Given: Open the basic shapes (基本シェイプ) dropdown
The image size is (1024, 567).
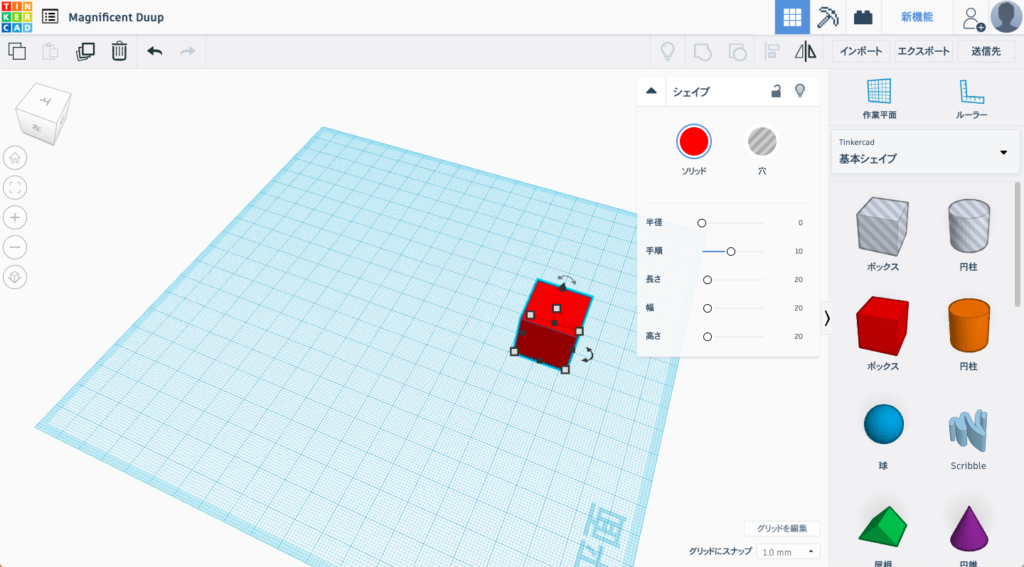Looking at the screenshot, I should pyautogui.click(x=922, y=152).
